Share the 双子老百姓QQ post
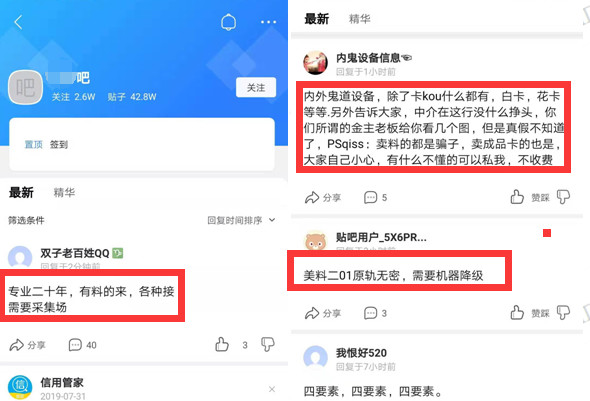Image resolution: width=590 pixels, height=401 pixels. 27,345
